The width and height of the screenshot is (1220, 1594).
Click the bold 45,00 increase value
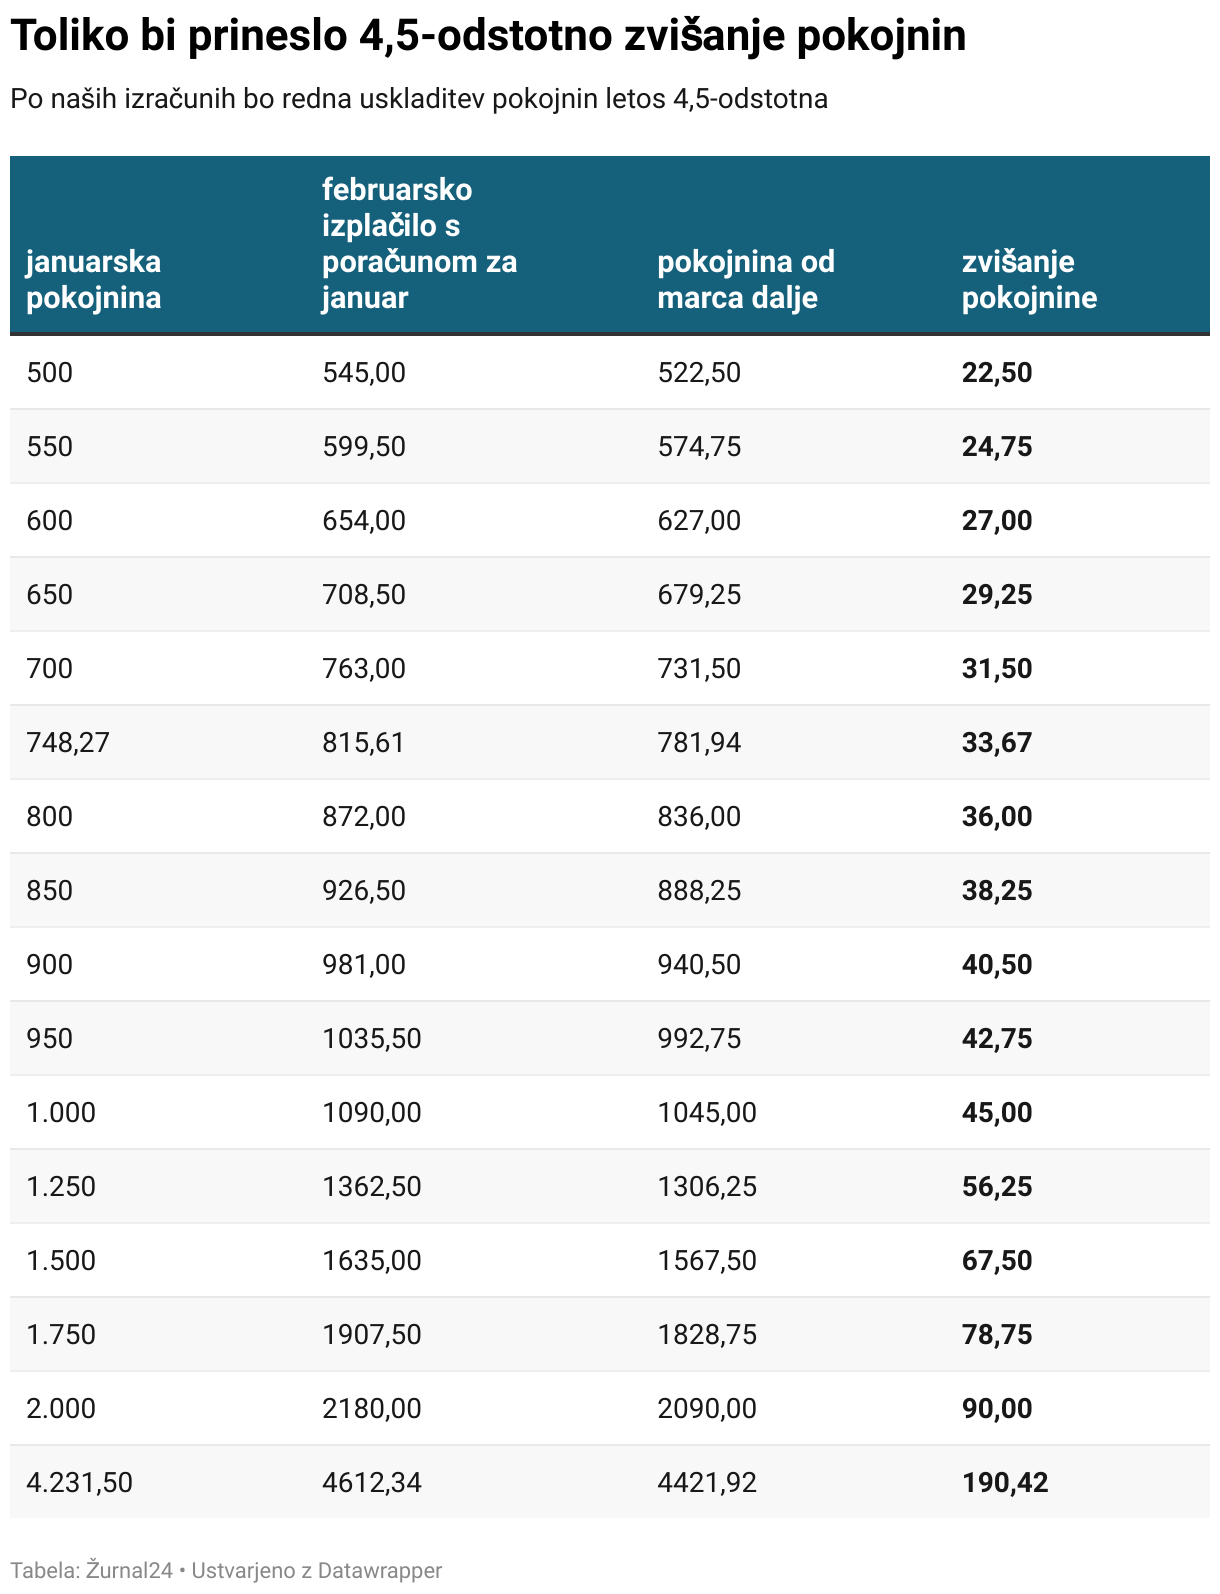tap(997, 1112)
